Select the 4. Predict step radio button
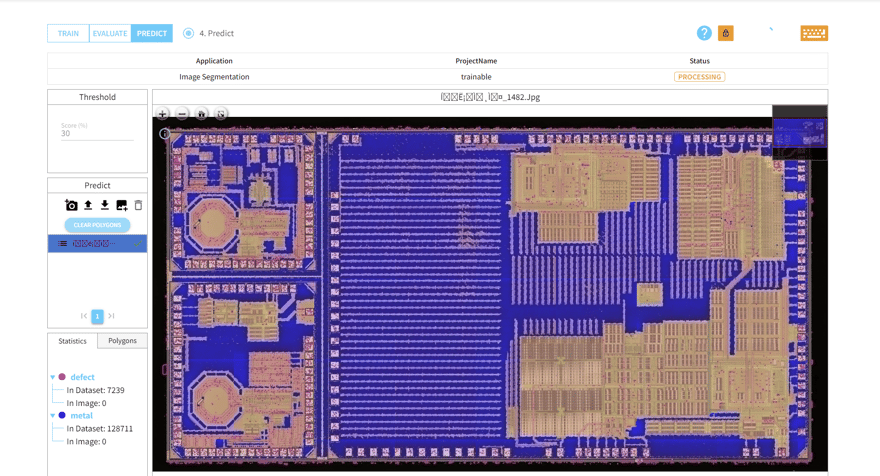The height and width of the screenshot is (476, 880). pos(188,33)
